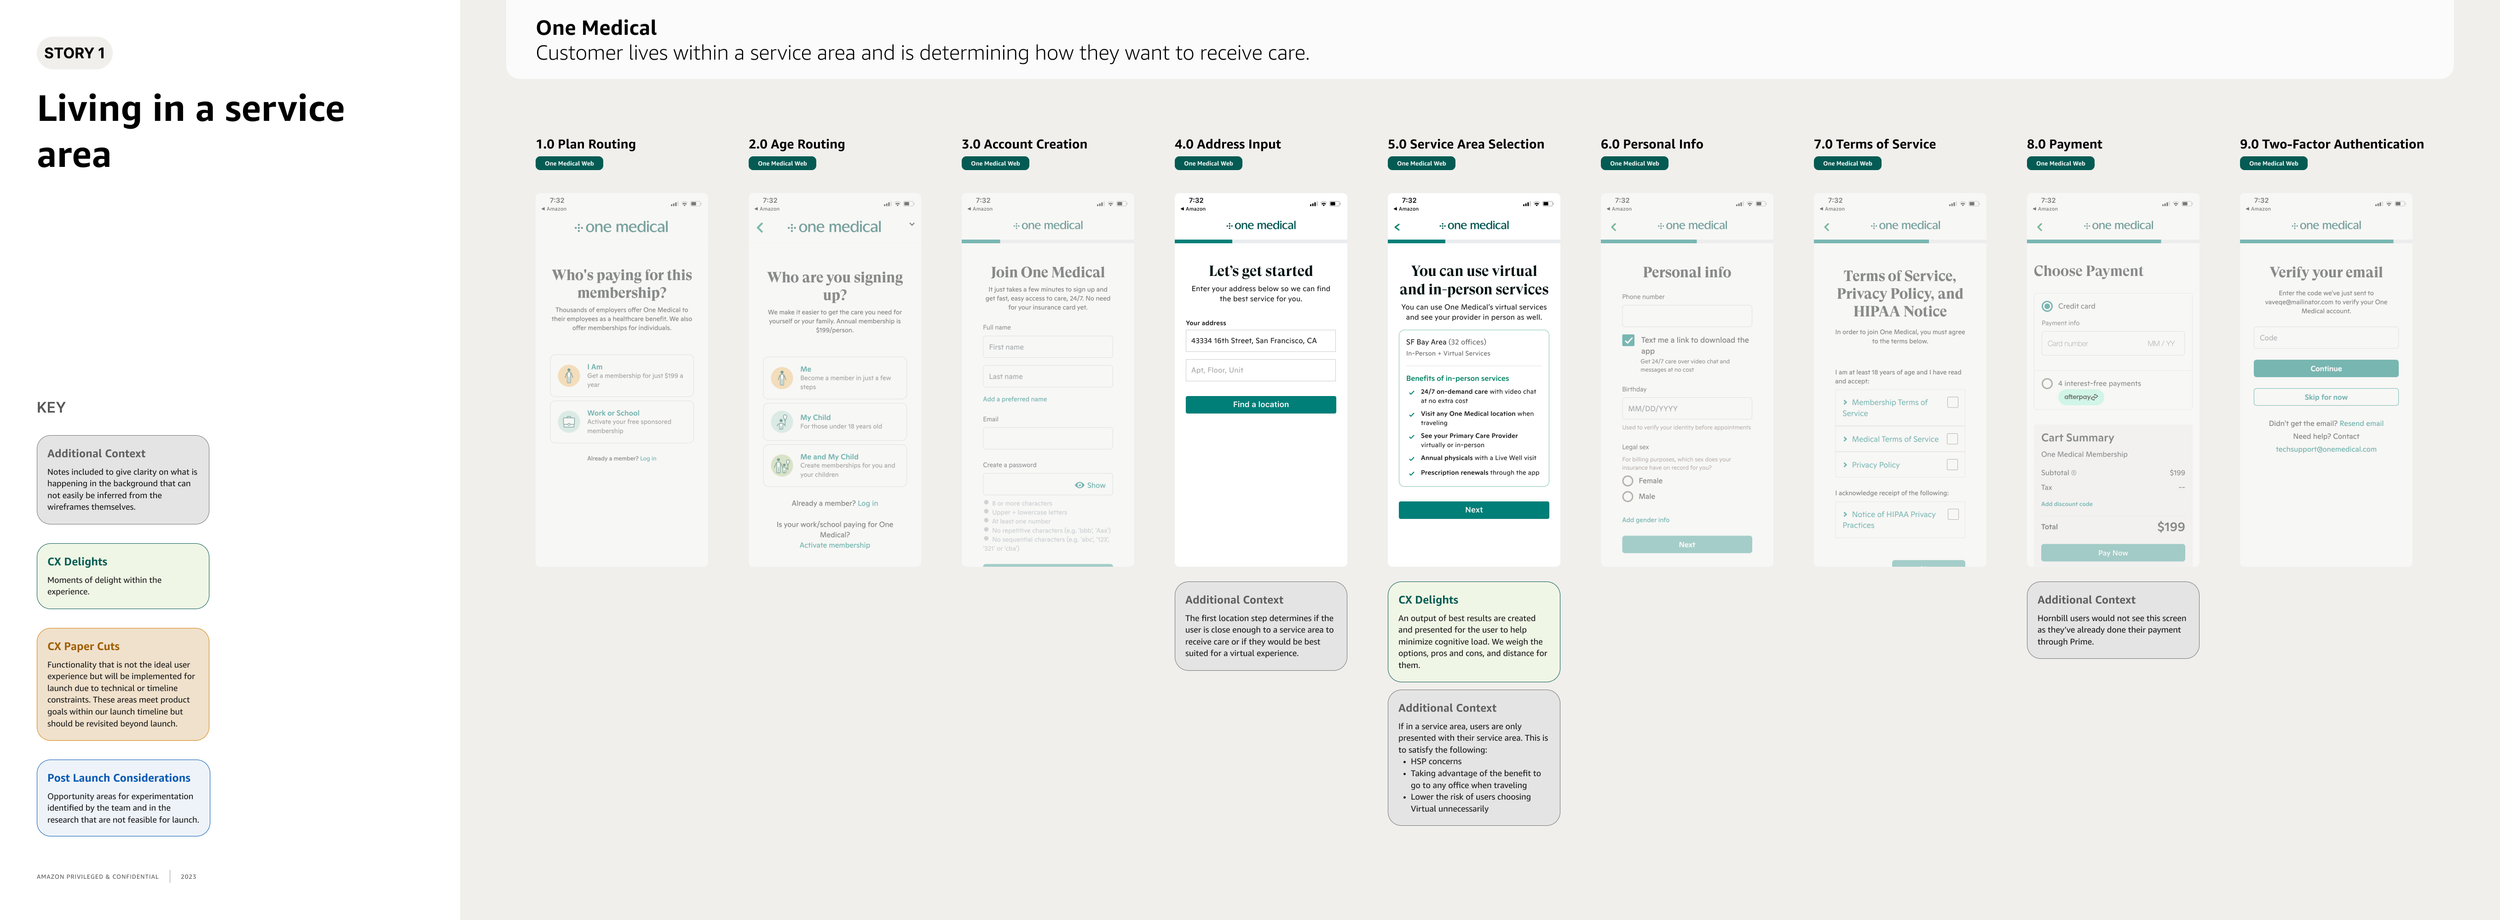Select the Male radio button
2500x920 pixels.
(1628, 497)
